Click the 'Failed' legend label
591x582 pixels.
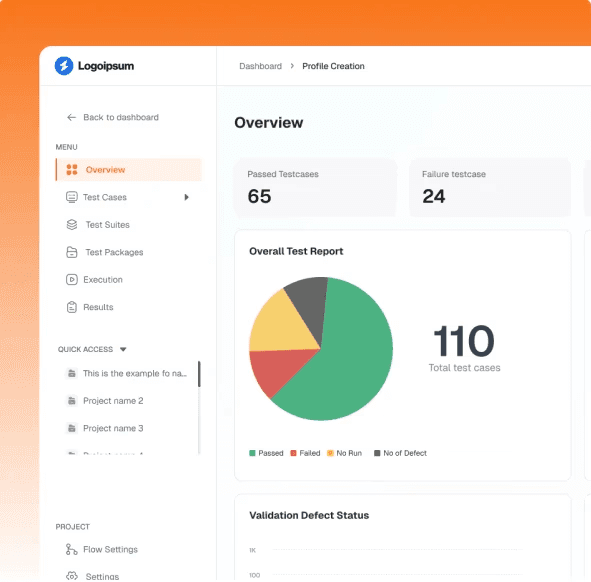pos(310,453)
